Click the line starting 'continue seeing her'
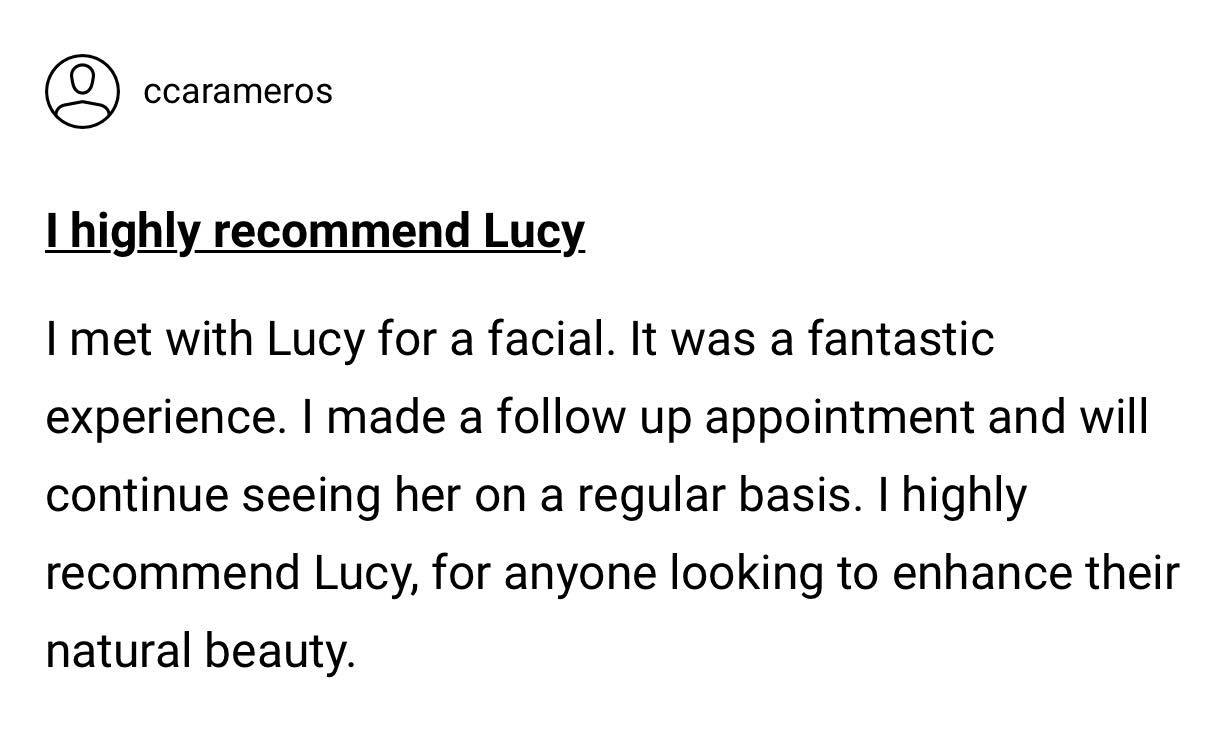 [536, 495]
